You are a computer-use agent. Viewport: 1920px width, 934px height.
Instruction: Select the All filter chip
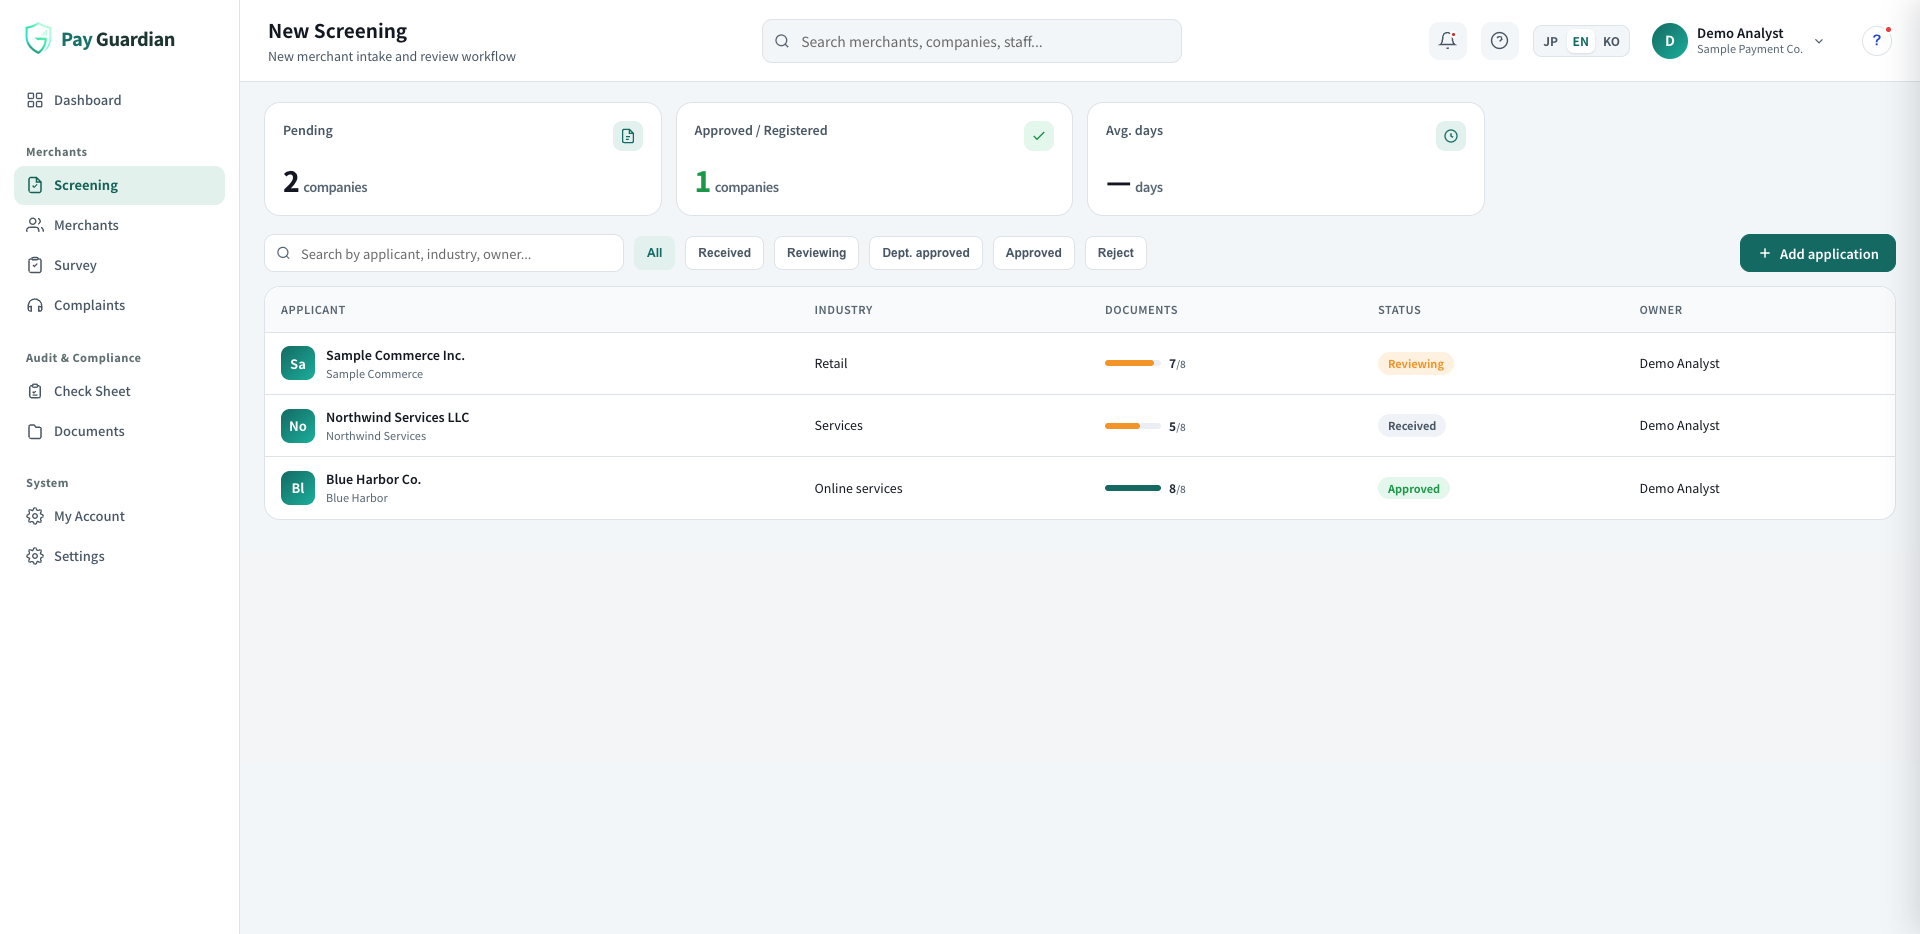(x=654, y=253)
